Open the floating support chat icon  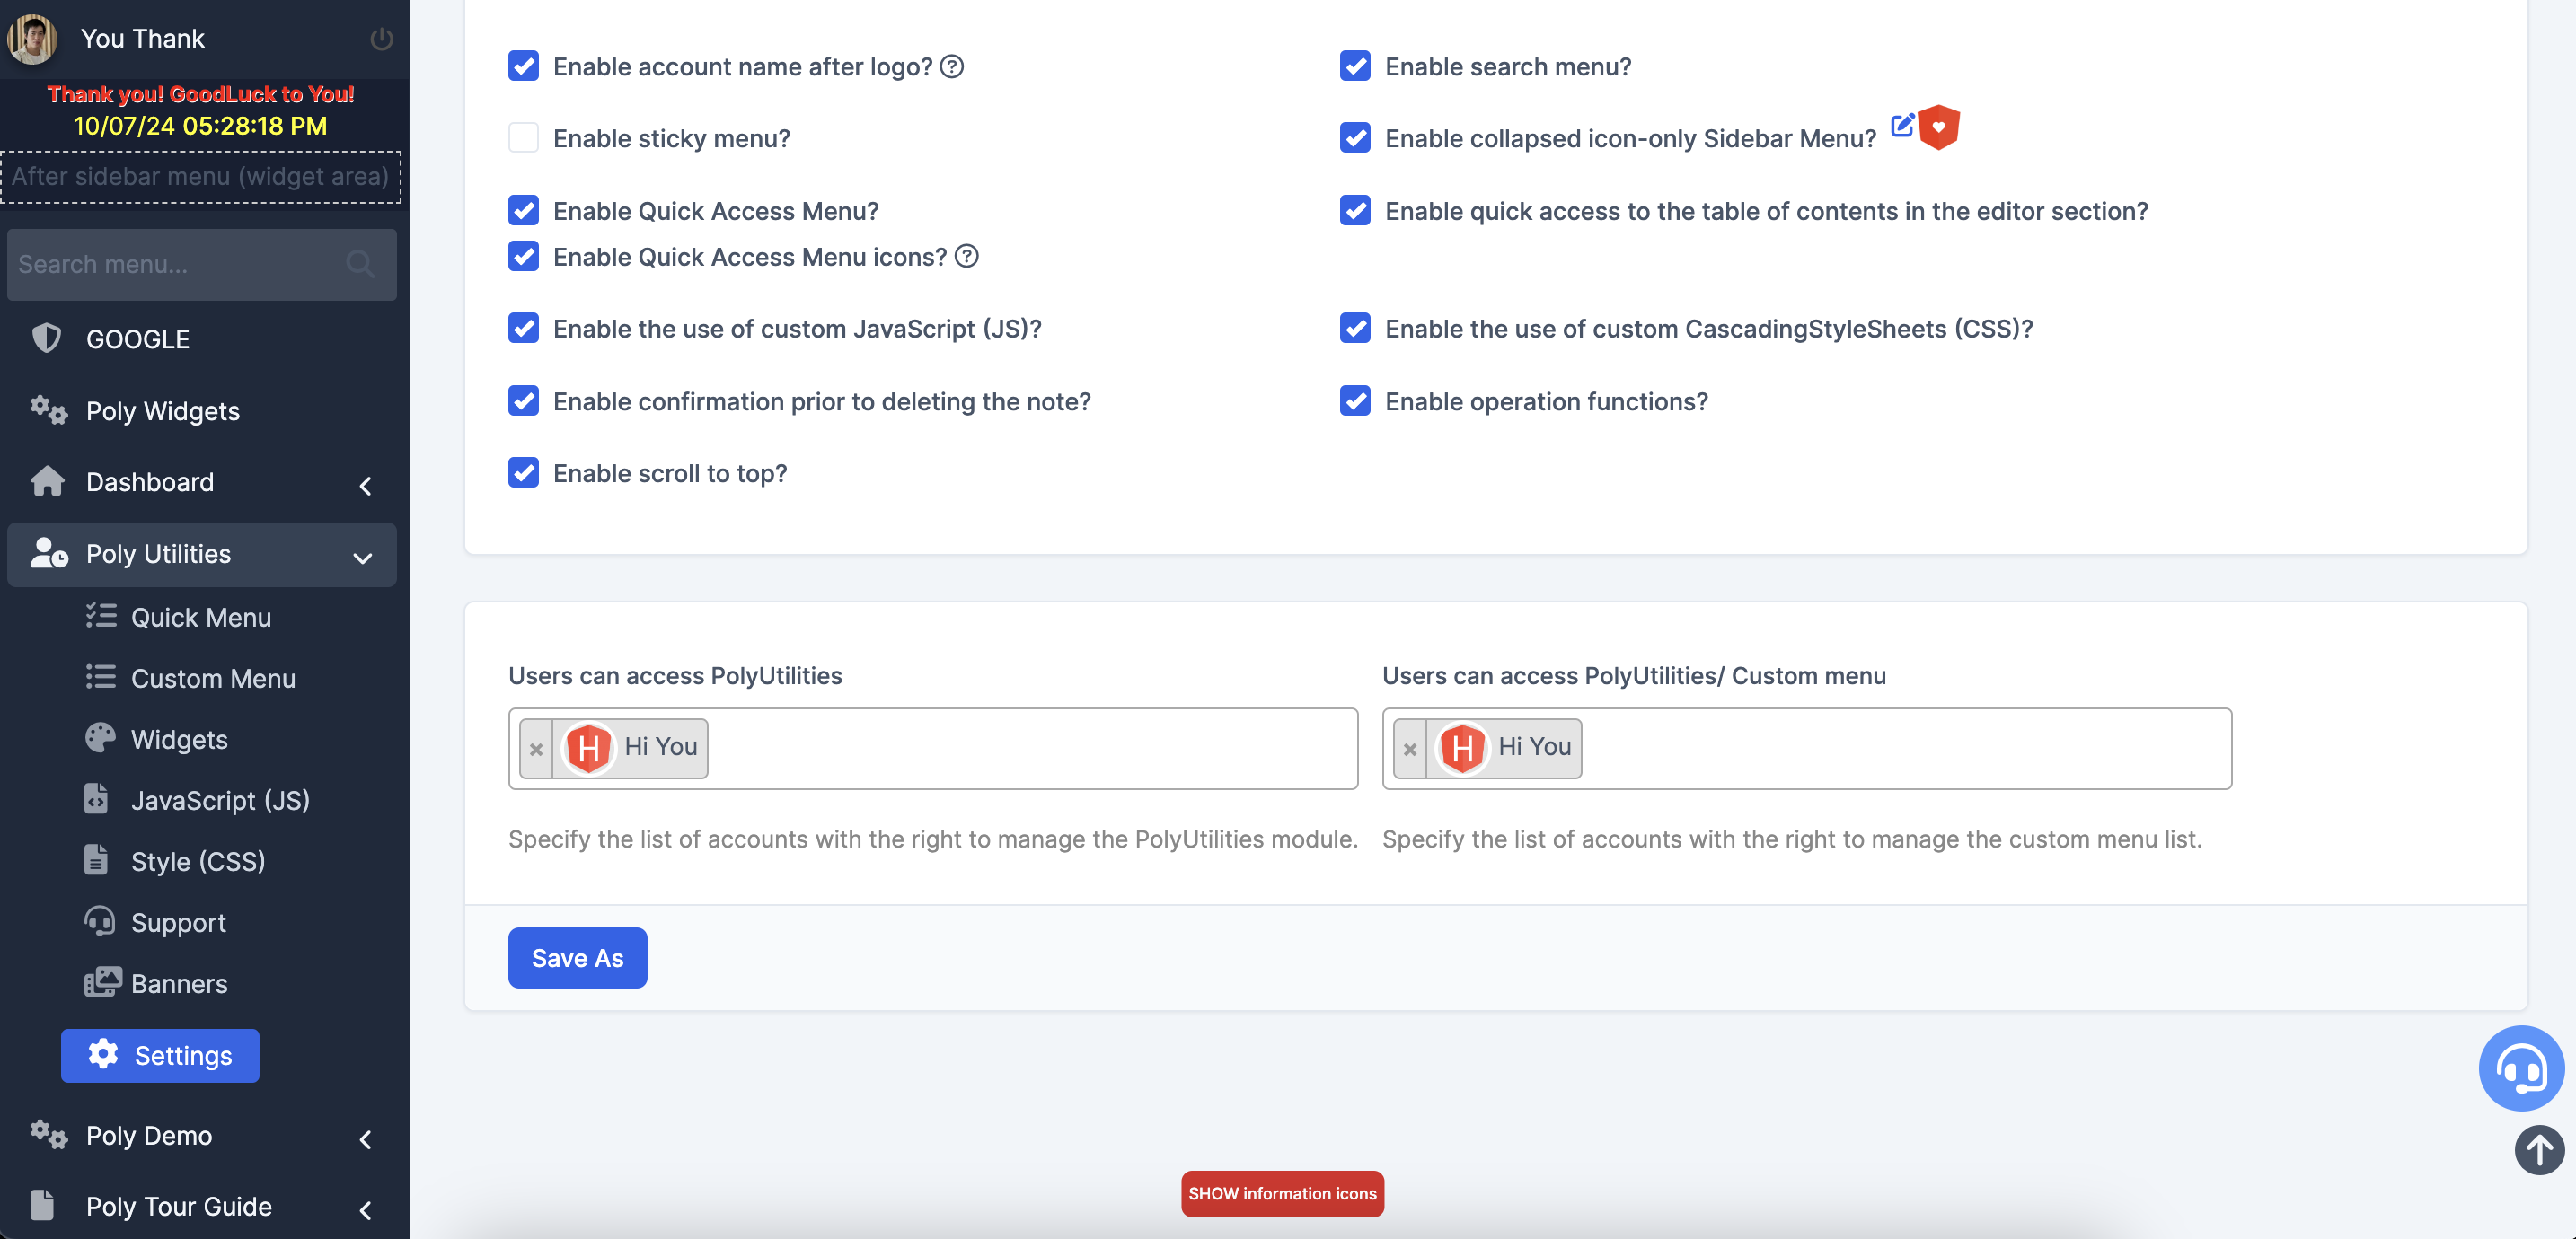click(x=2521, y=1068)
